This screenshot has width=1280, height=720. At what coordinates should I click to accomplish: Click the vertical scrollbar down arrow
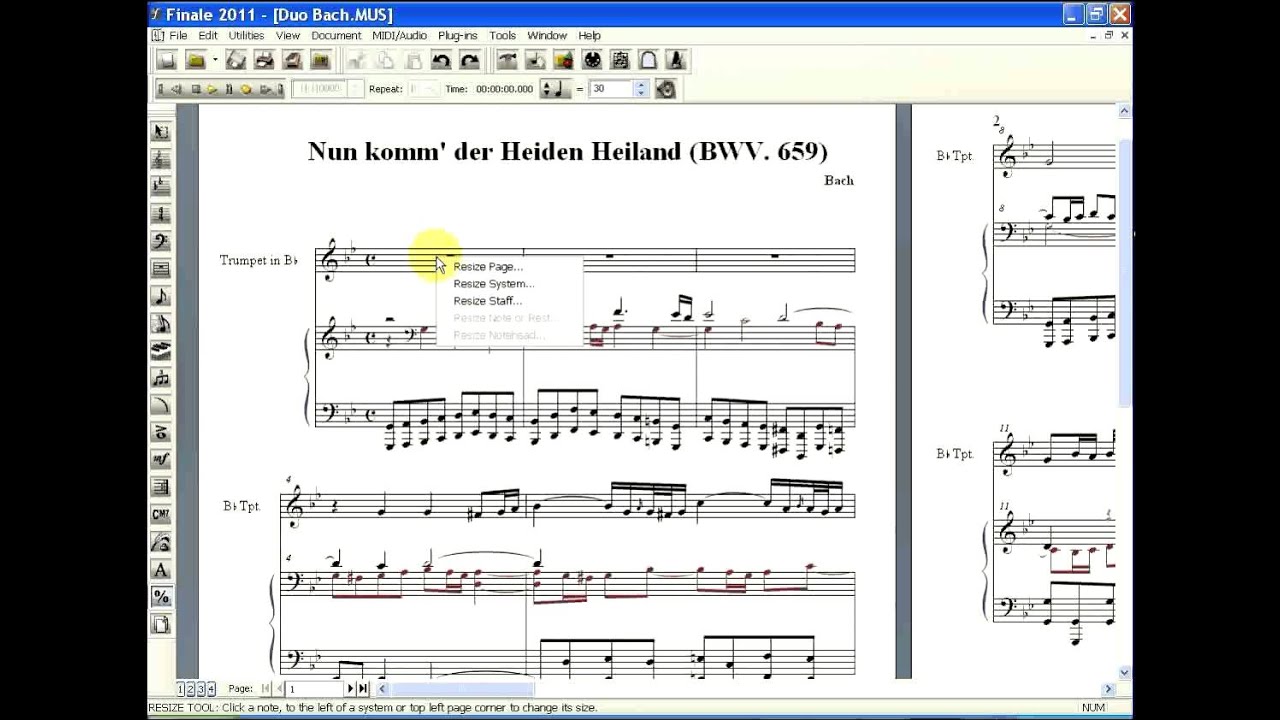coord(1125,673)
